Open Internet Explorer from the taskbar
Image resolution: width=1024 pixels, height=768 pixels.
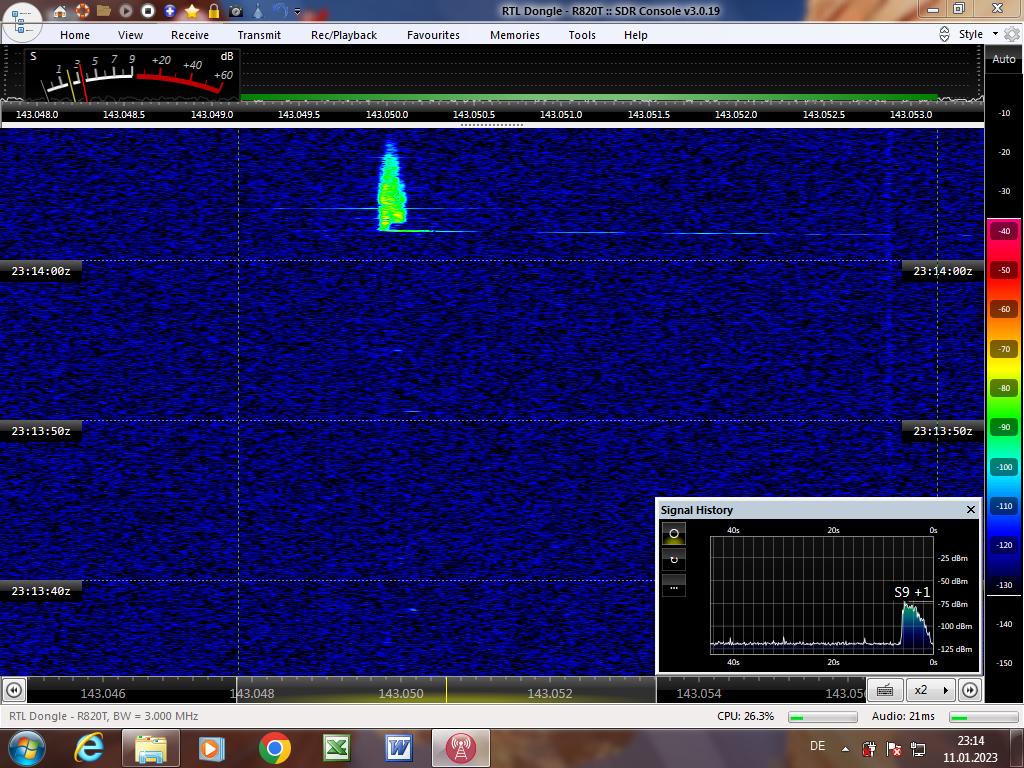89,748
